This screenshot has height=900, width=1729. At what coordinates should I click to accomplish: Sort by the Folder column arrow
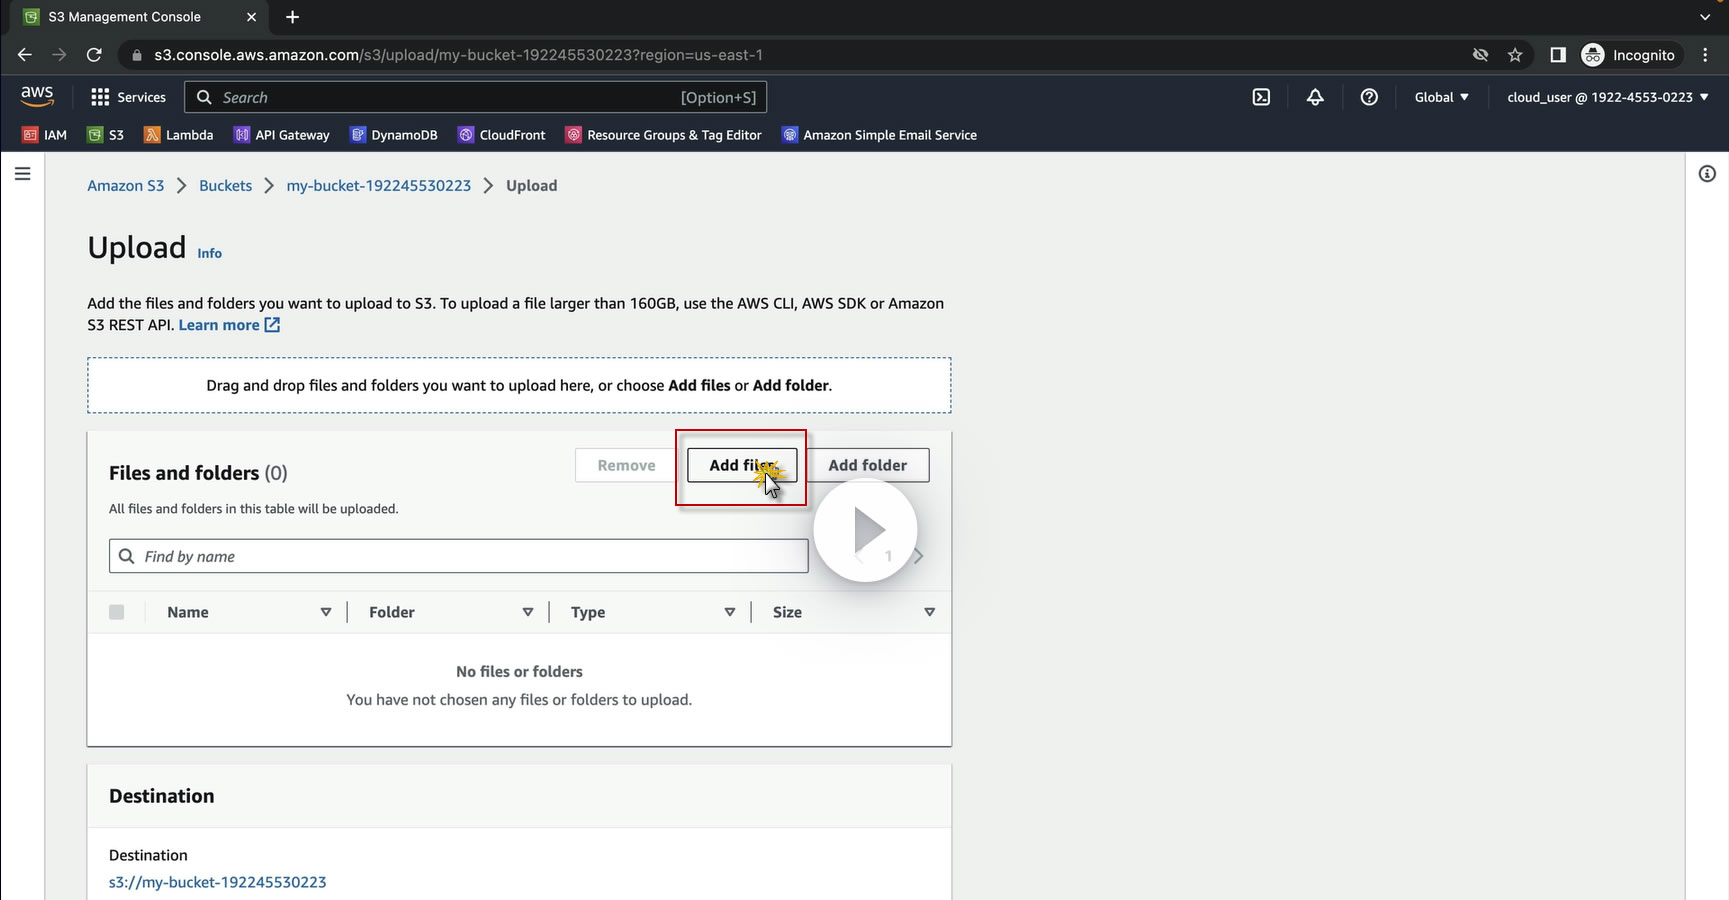[x=528, y=612]
